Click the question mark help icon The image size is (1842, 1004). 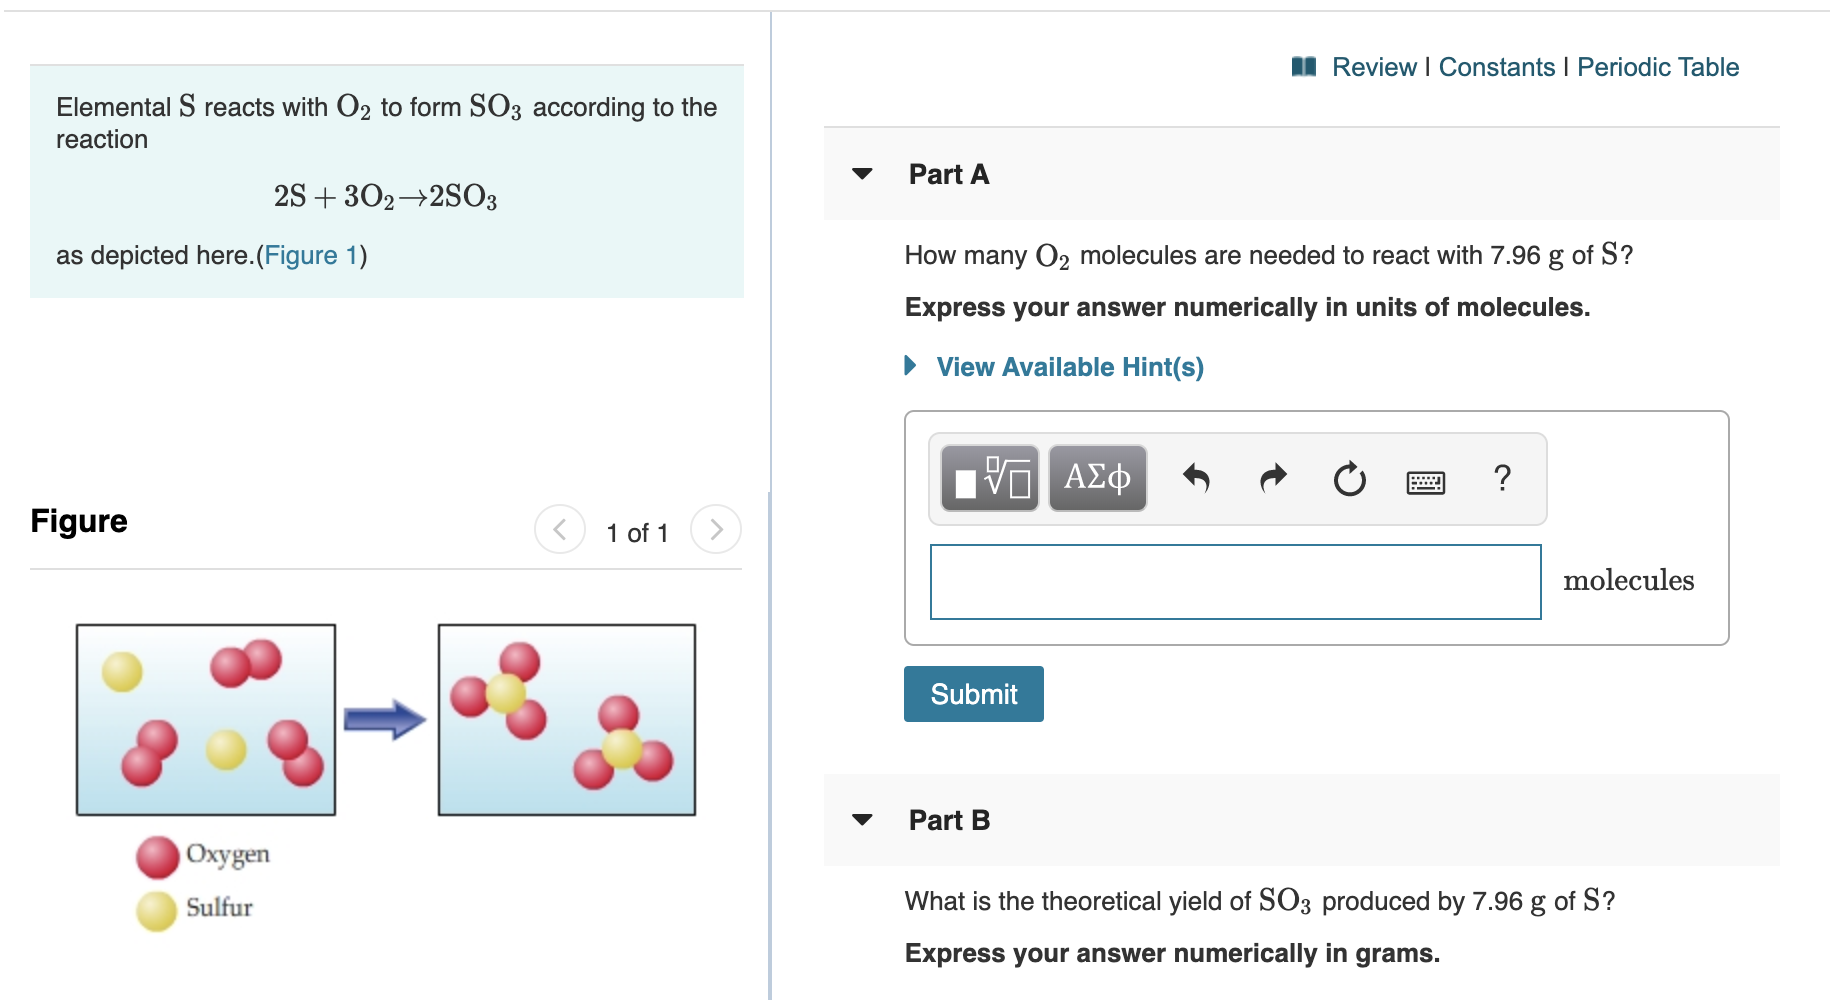[x=1502, y=478]
